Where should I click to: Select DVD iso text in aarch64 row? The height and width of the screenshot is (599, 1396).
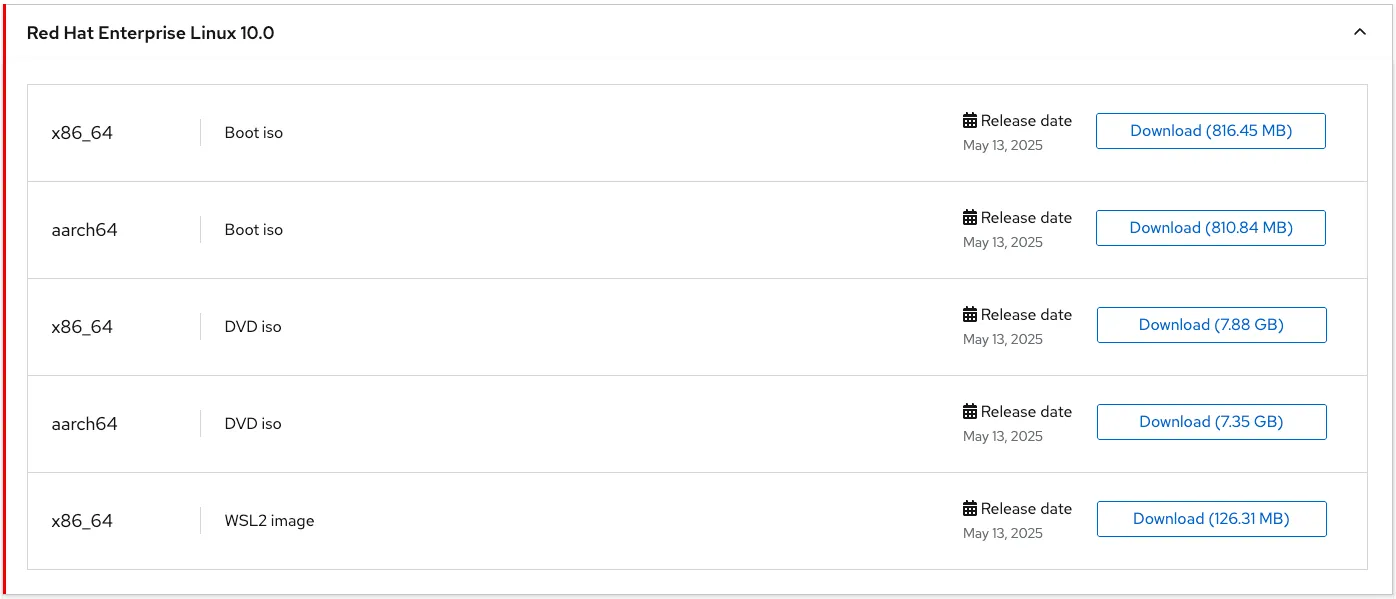coord(253,424)
